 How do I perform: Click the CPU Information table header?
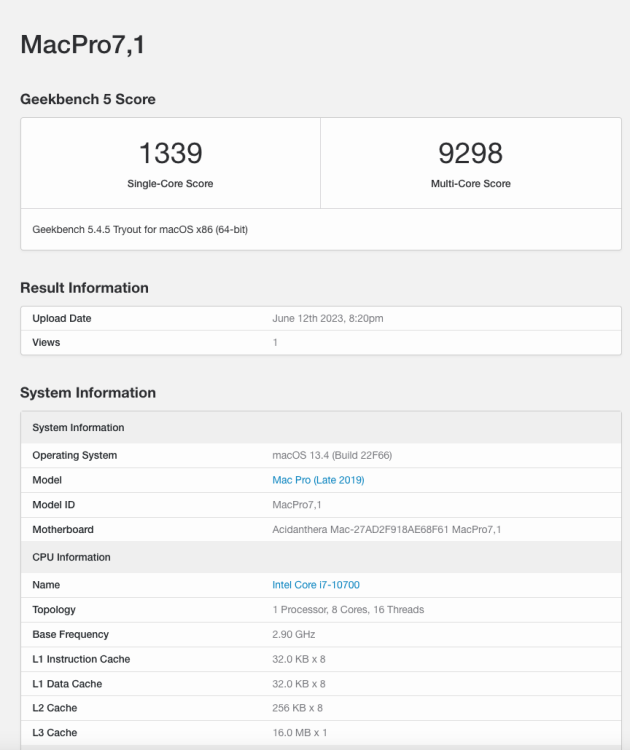pos(321,557)
